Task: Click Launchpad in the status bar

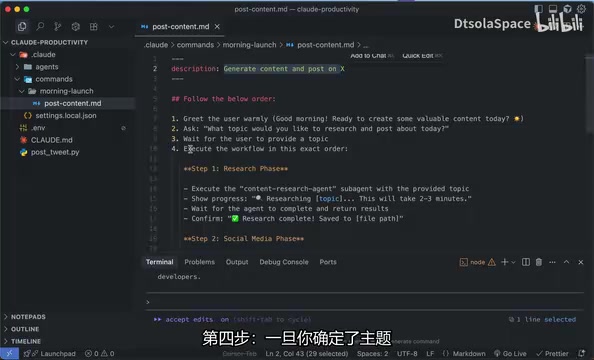Action: (50, 354)
